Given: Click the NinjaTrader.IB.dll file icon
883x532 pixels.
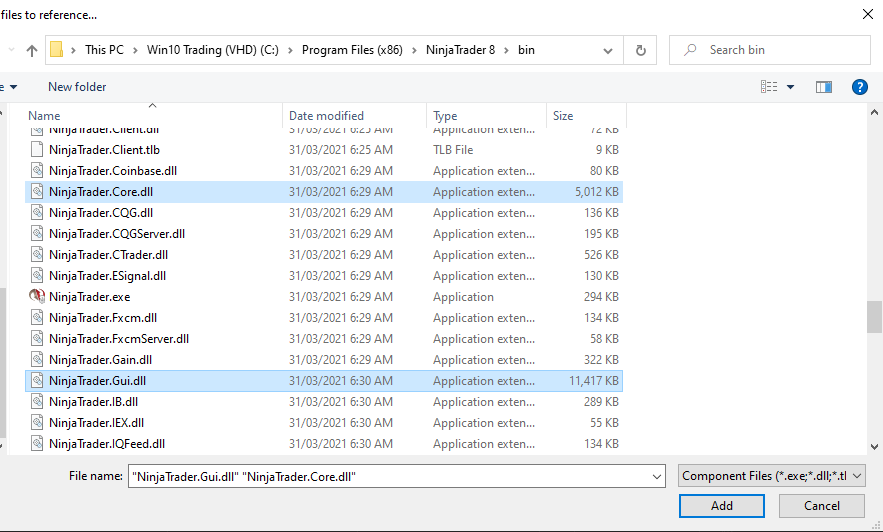Looking at the screenshot, I should (x=37, y=402).
